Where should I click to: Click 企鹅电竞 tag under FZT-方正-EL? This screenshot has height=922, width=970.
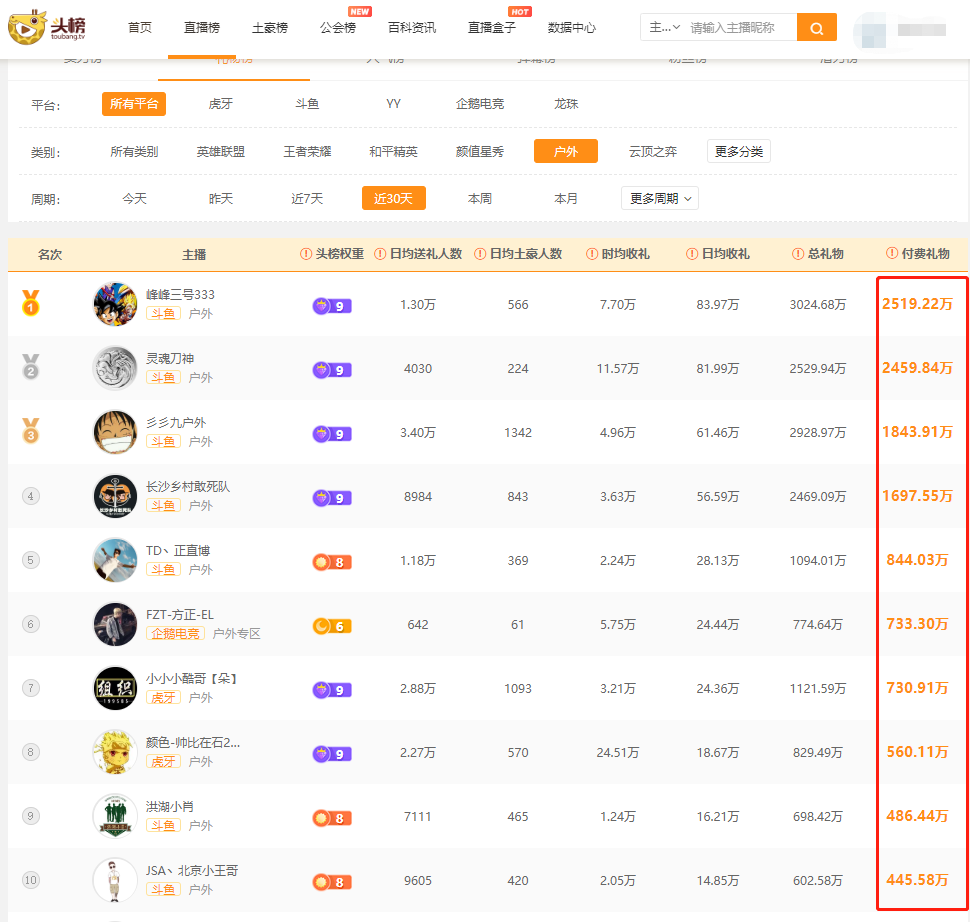[176, 634]
